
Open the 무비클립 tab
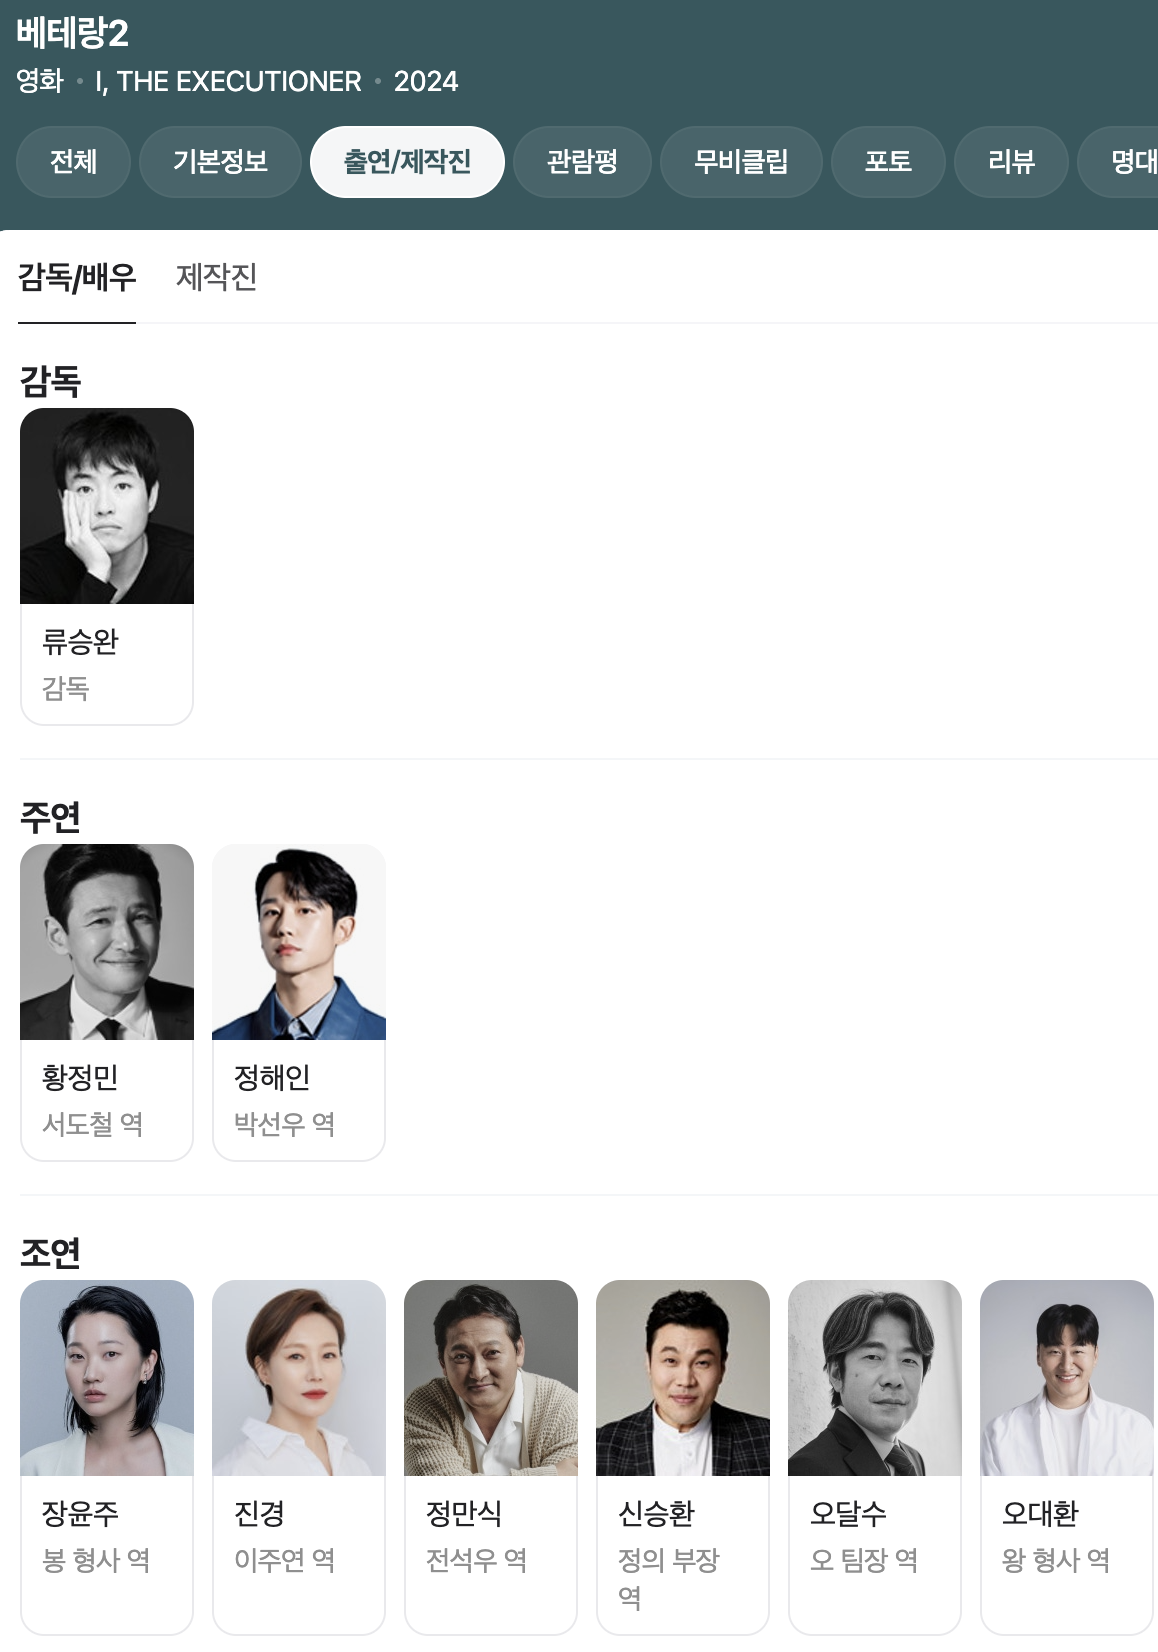(x=741, y=162)
